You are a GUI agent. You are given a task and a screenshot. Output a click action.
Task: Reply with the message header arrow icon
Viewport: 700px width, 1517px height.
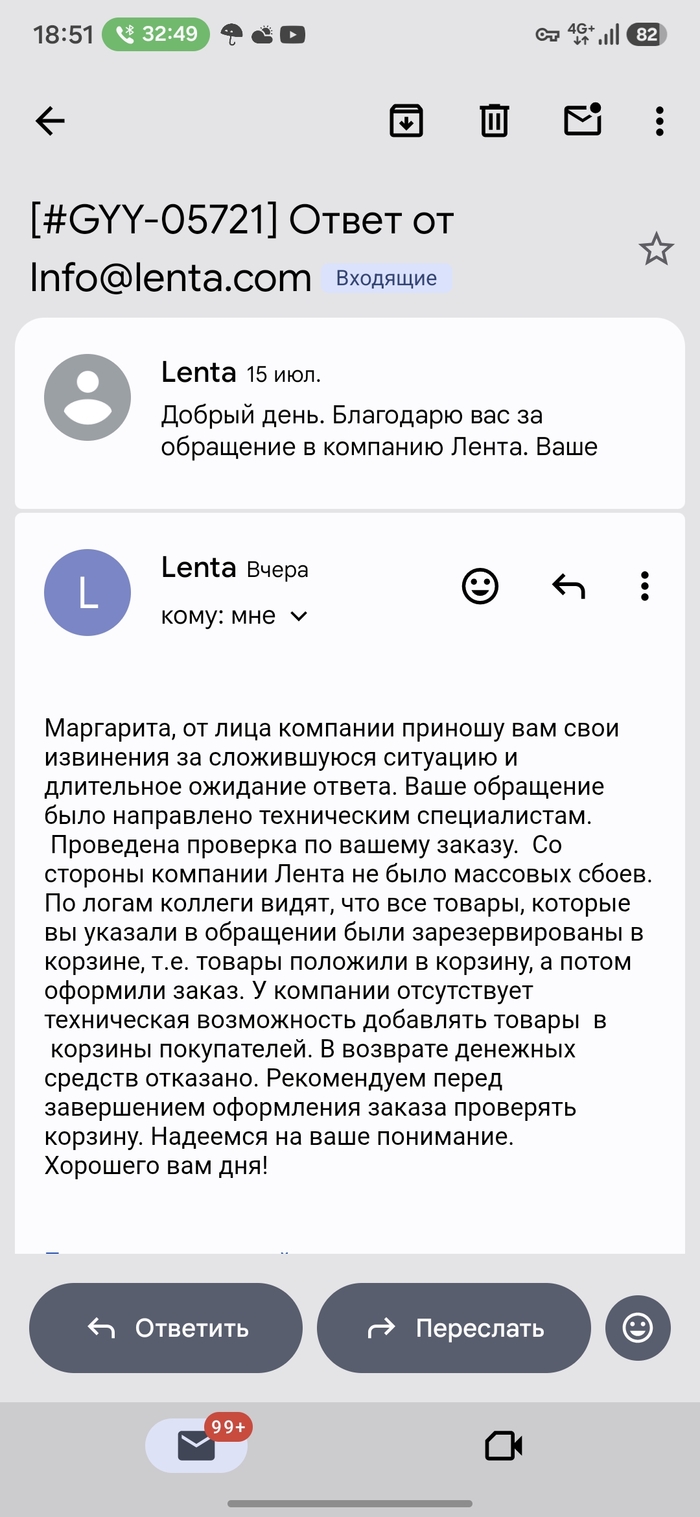[x=569, y=586]
